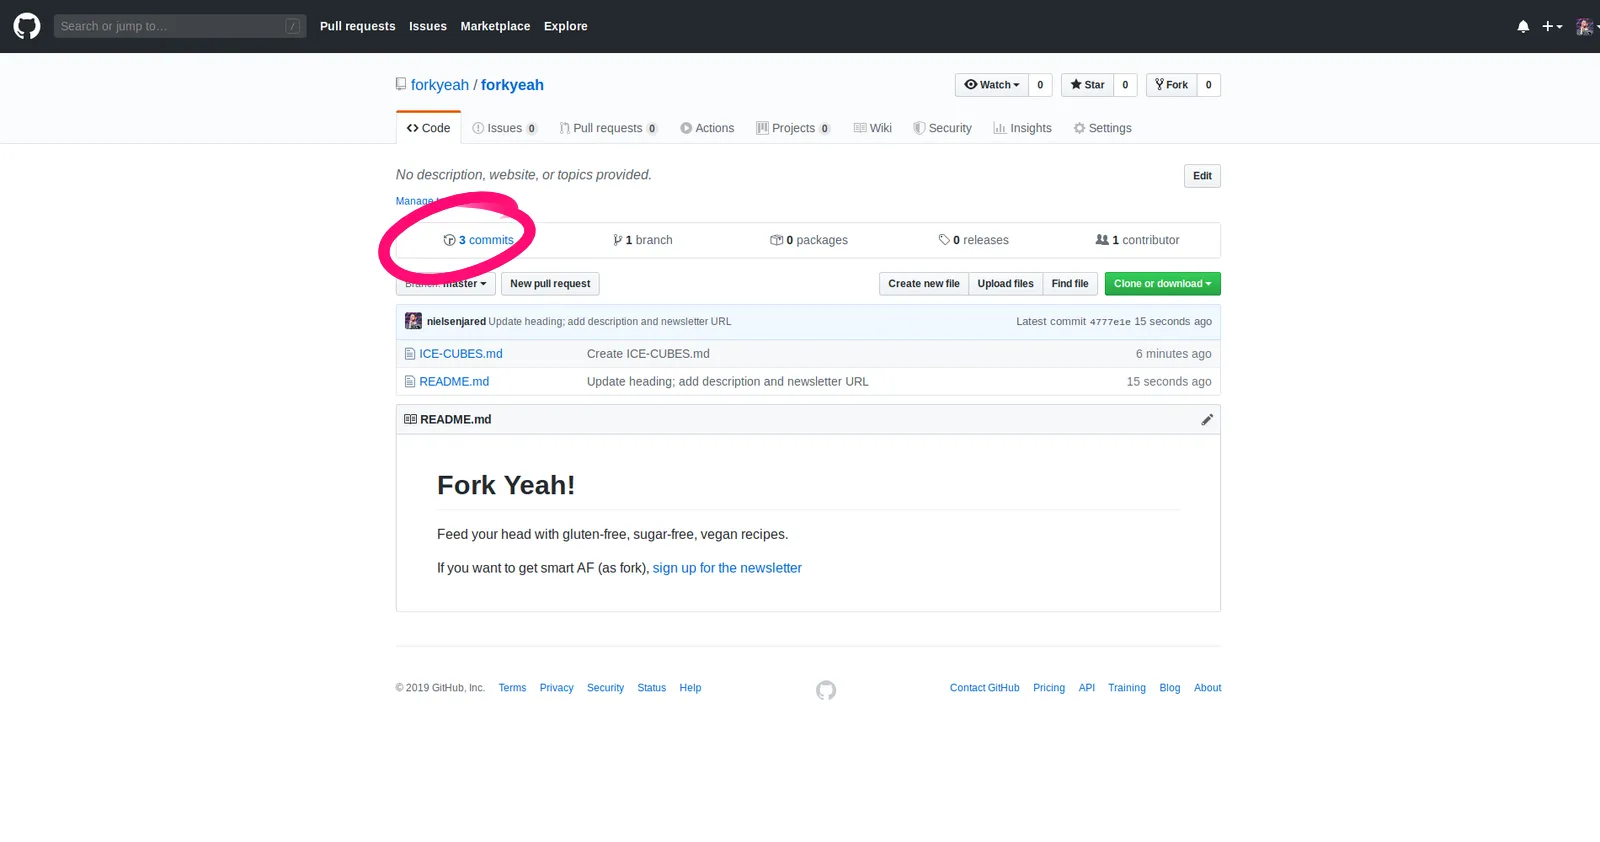The height and width of the screenshot is (842, 1600).
Task: Open the 'Create ICE-CUBES.md' commit message
Action: tap(648, 354)
